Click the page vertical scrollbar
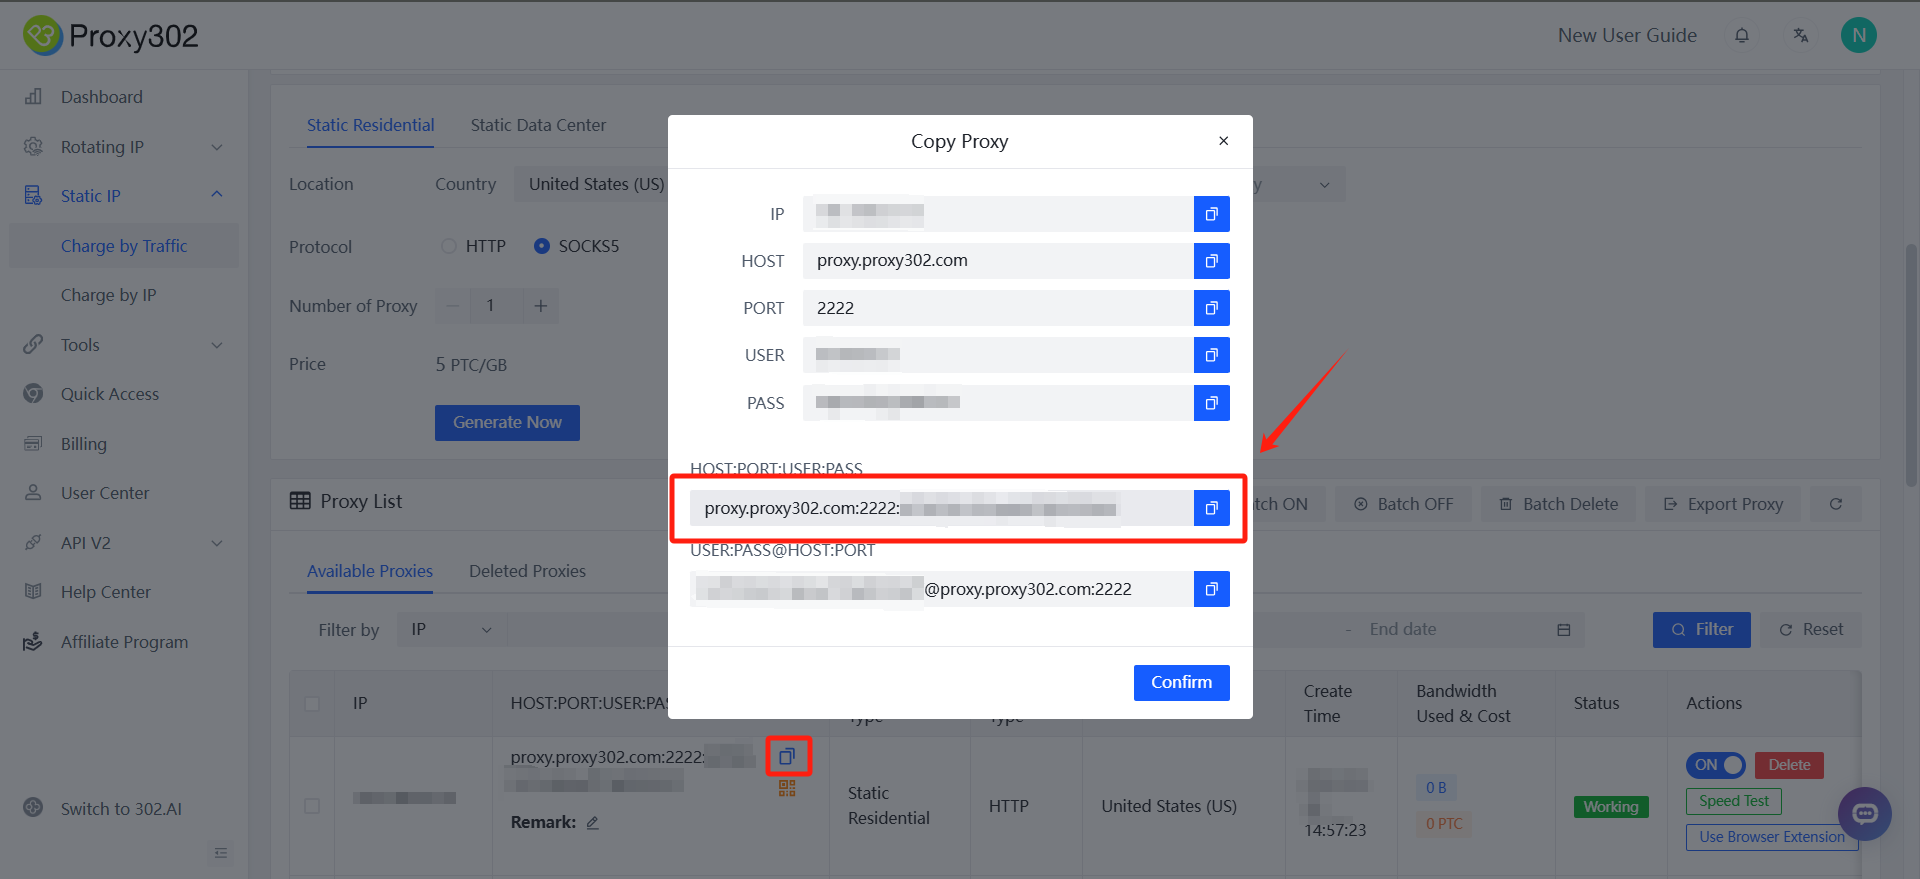This screenshot has height=879, width=1920. tap(1911, 365)
